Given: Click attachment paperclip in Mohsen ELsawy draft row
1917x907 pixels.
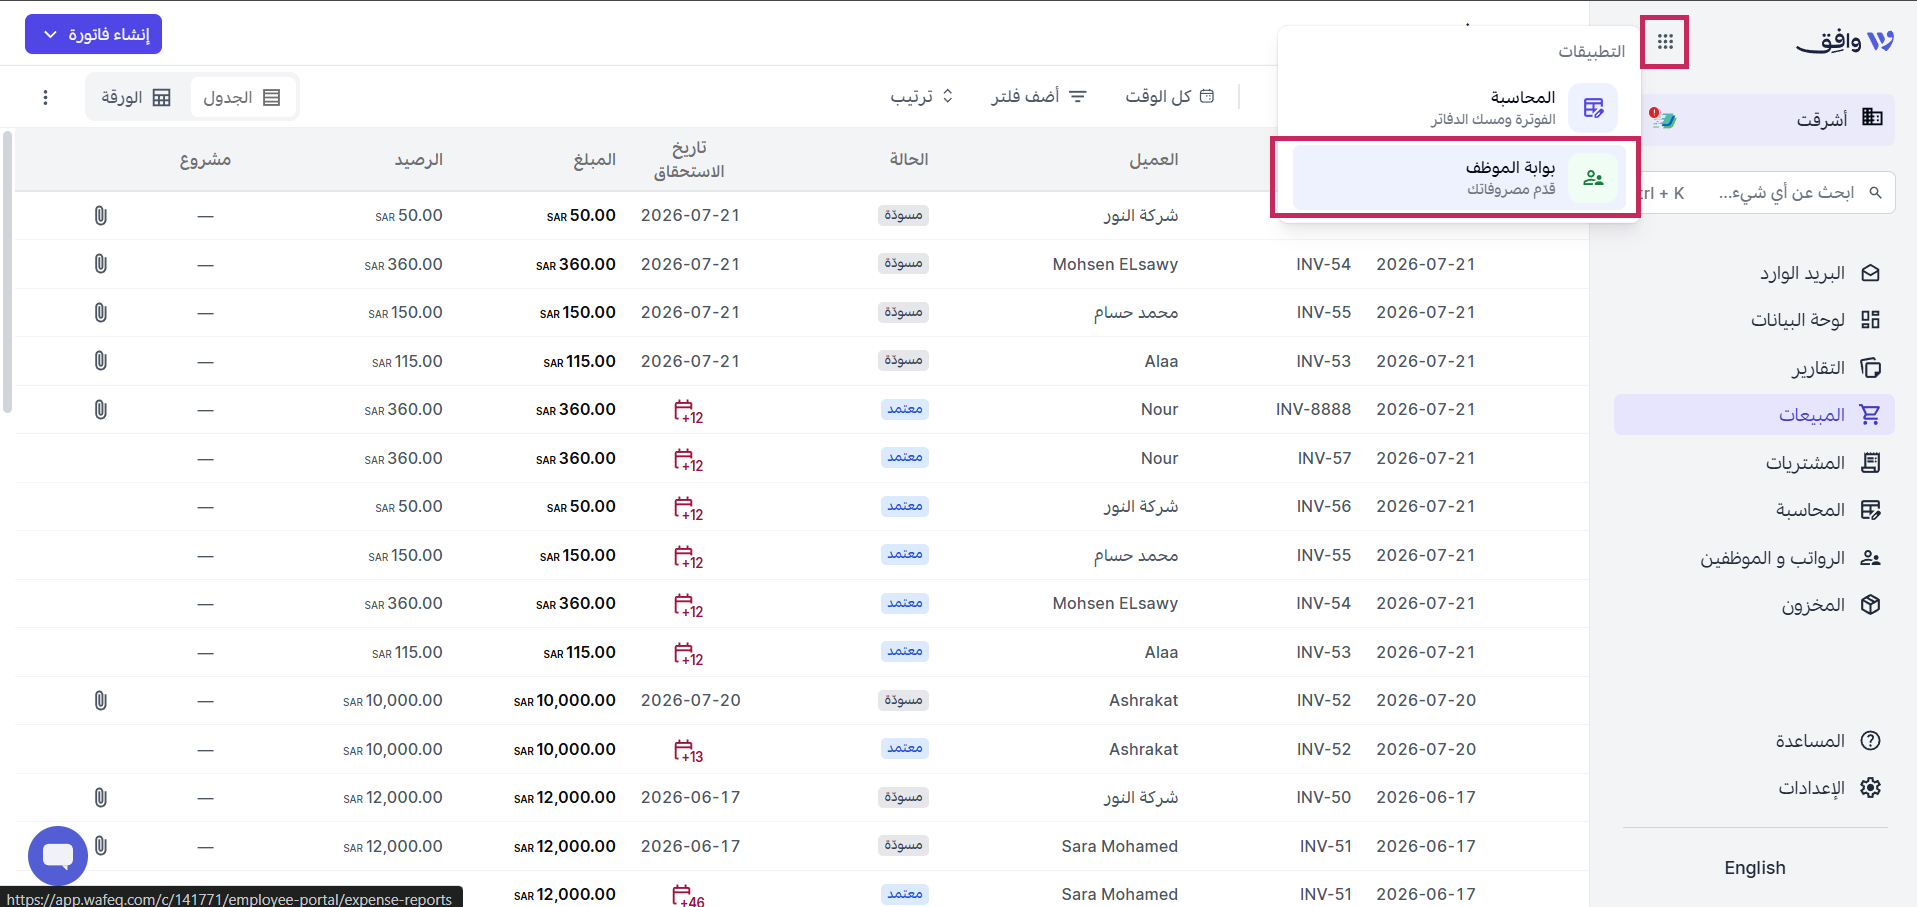Looking at the screenshot, I should coord(101,264).
